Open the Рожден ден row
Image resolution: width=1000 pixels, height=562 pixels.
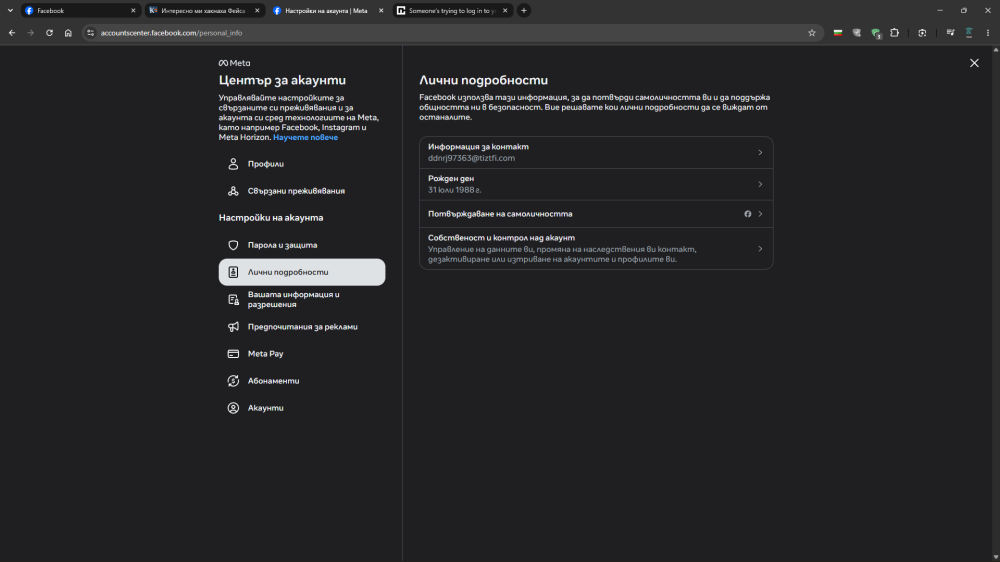[596, 184]
